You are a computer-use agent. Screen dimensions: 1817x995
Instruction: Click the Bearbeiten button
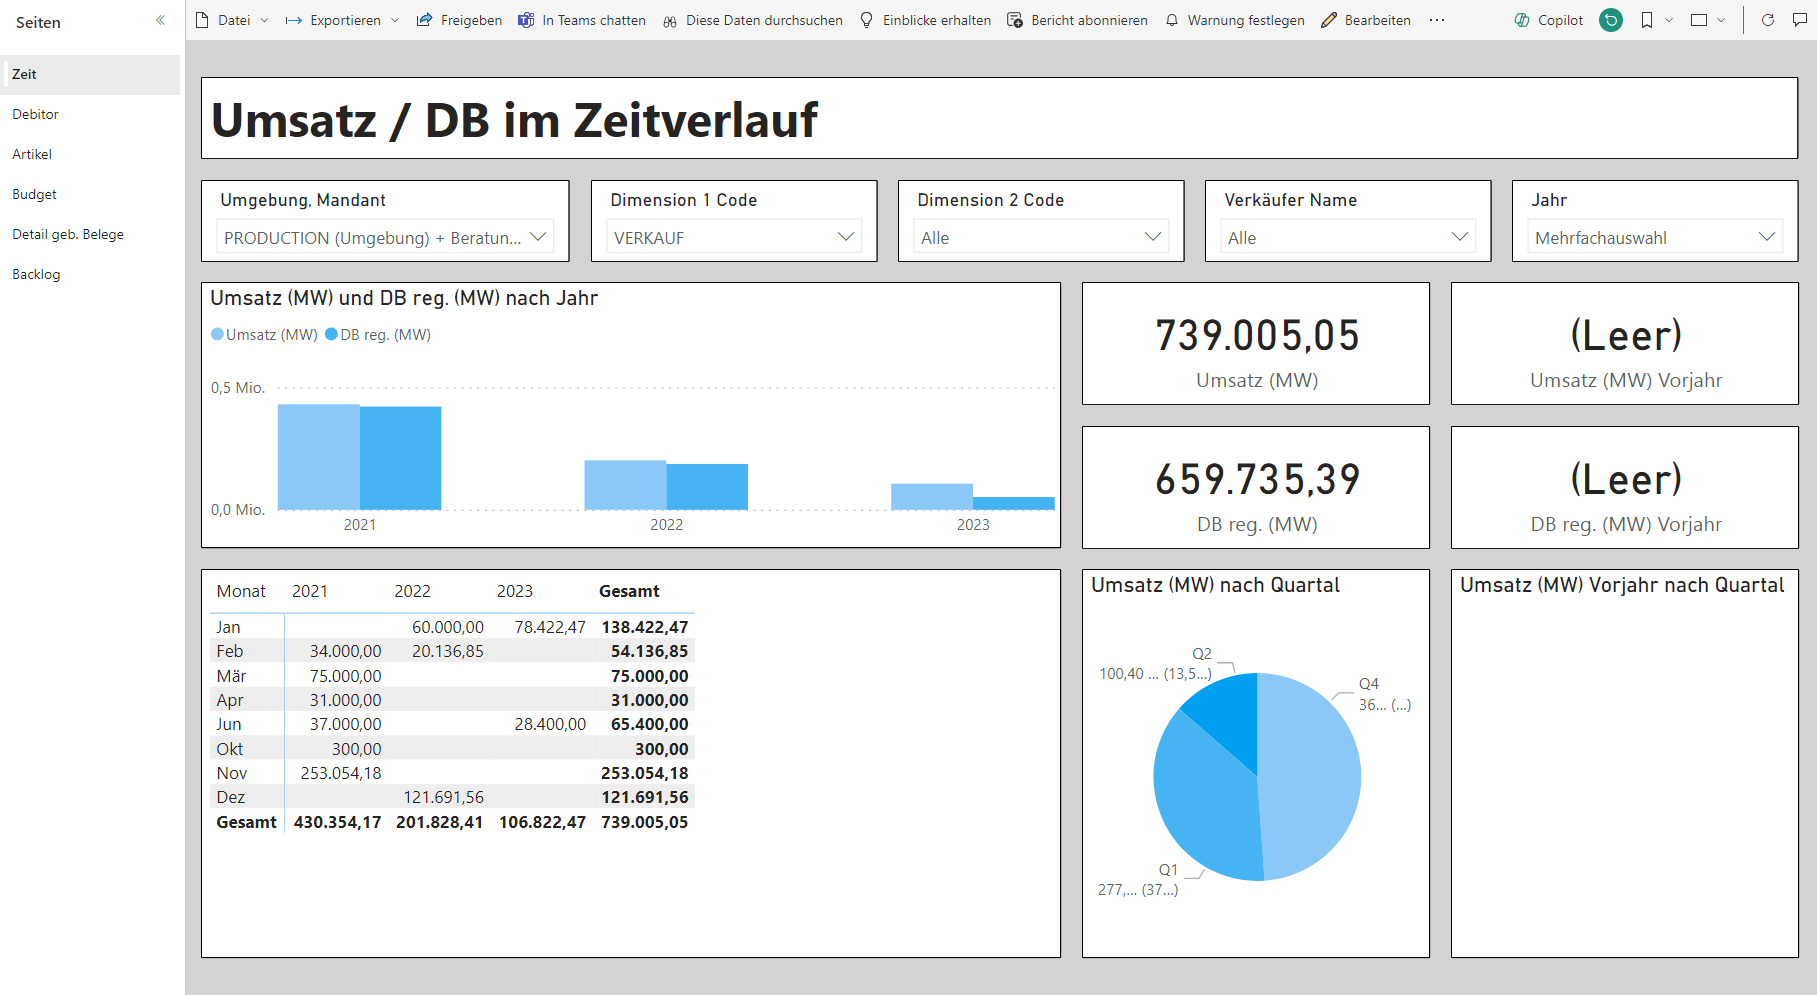point(1366,20)
